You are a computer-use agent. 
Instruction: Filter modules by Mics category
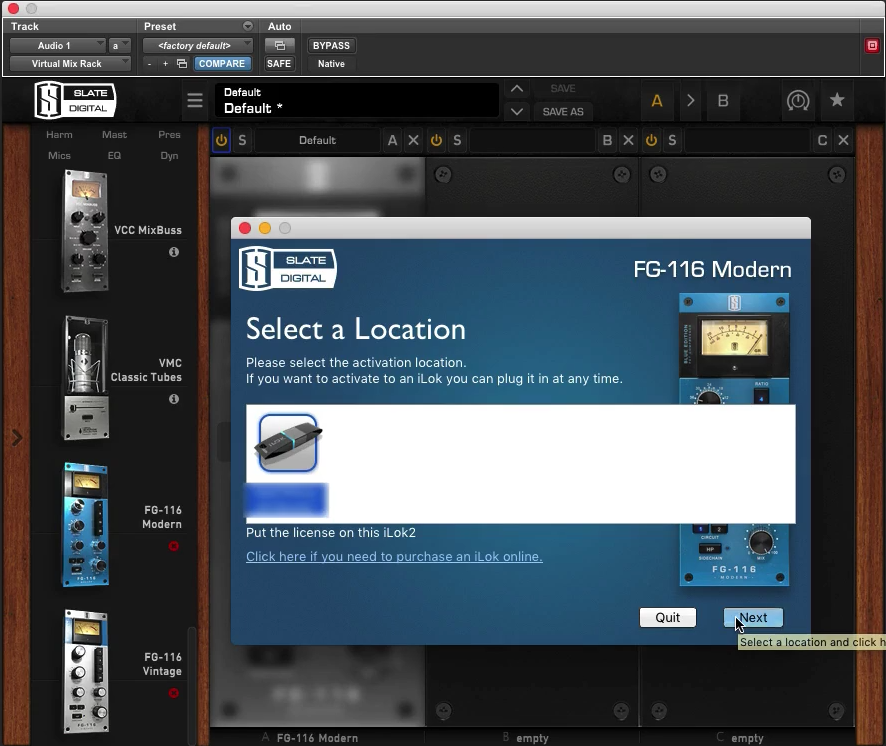click(59, 155)
